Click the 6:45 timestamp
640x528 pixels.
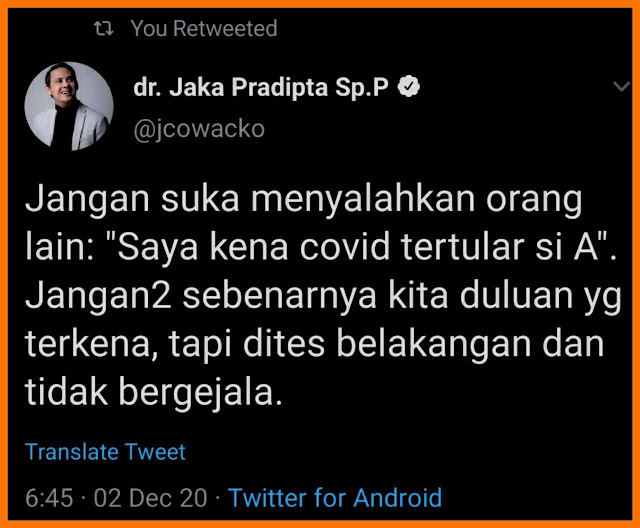point(49,498)
